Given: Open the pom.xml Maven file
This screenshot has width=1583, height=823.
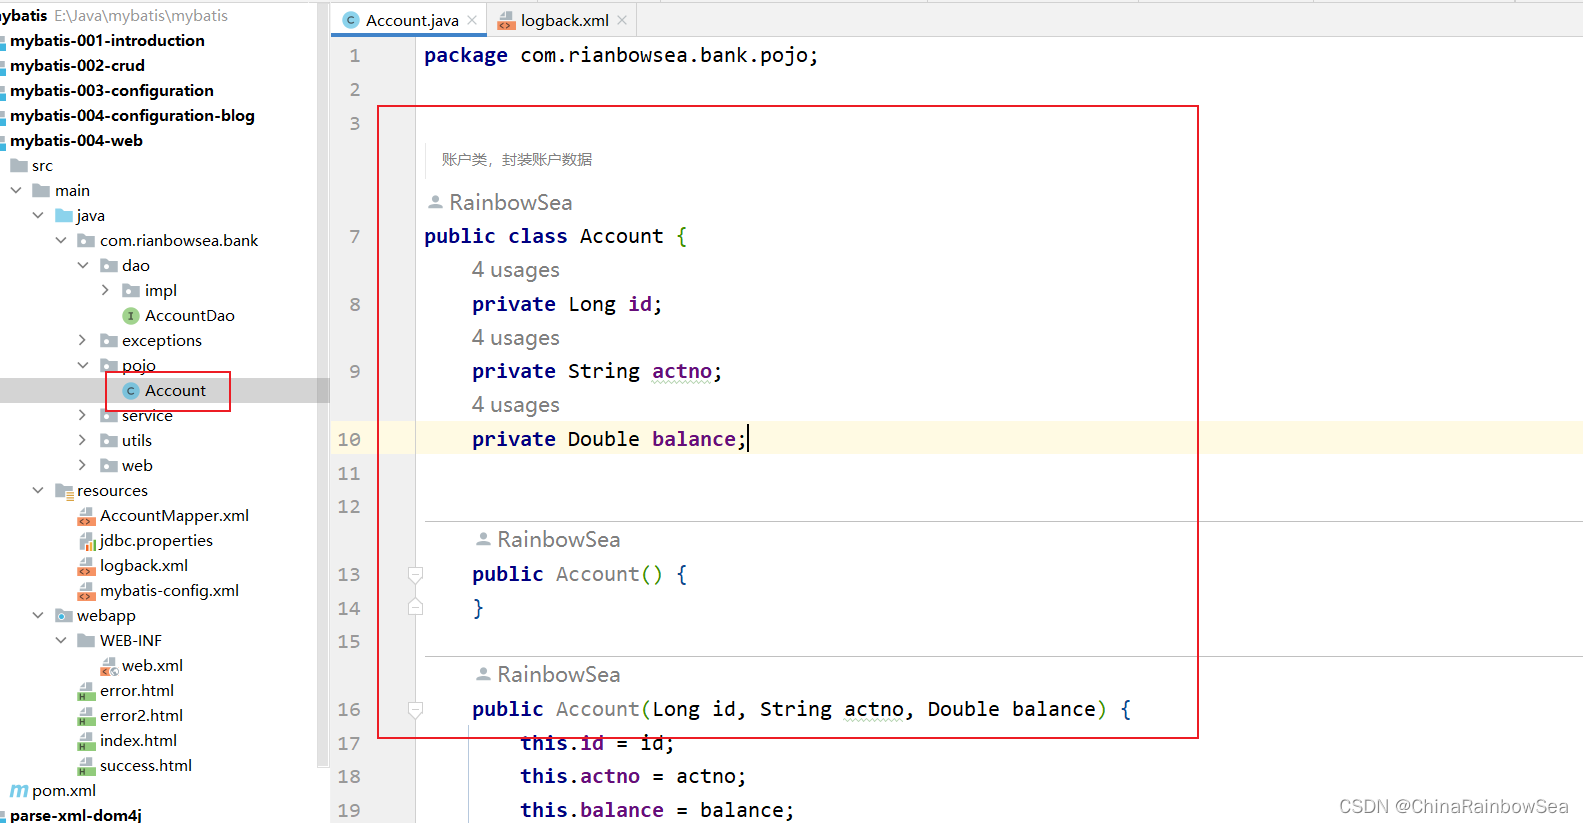Looking at the screenshot, I should coord(63,791).
